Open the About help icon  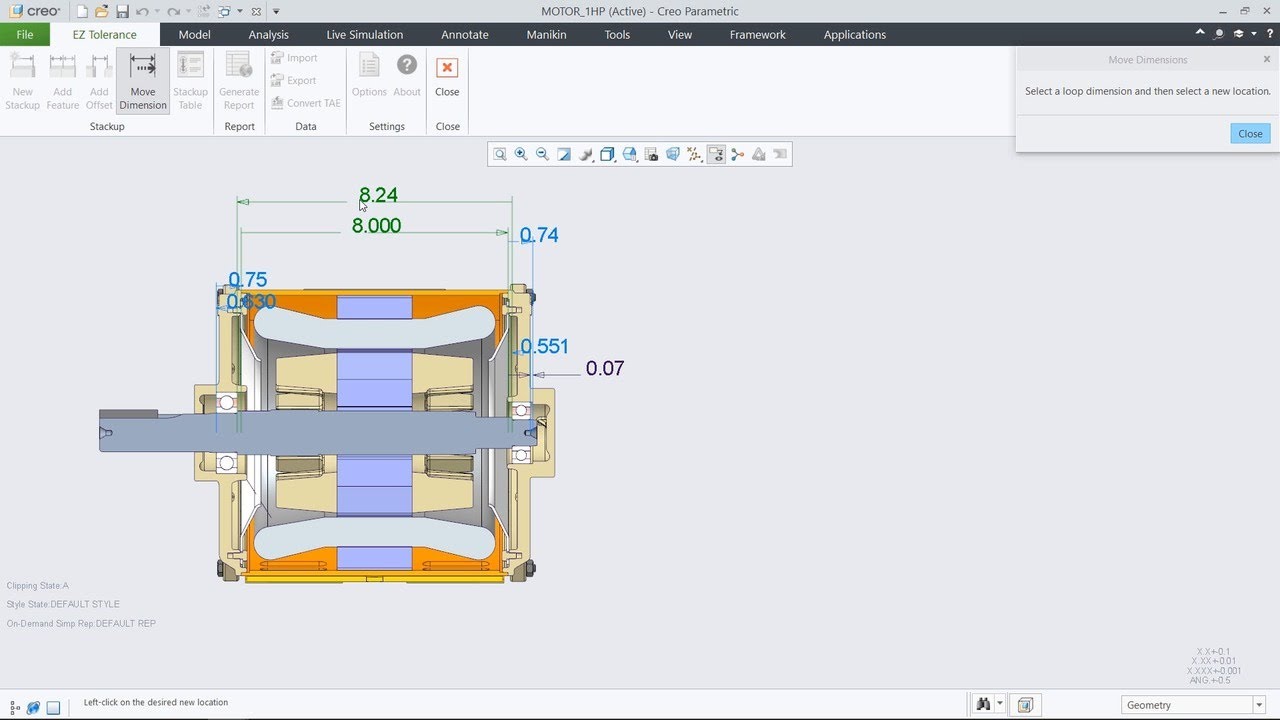point(407,75)
